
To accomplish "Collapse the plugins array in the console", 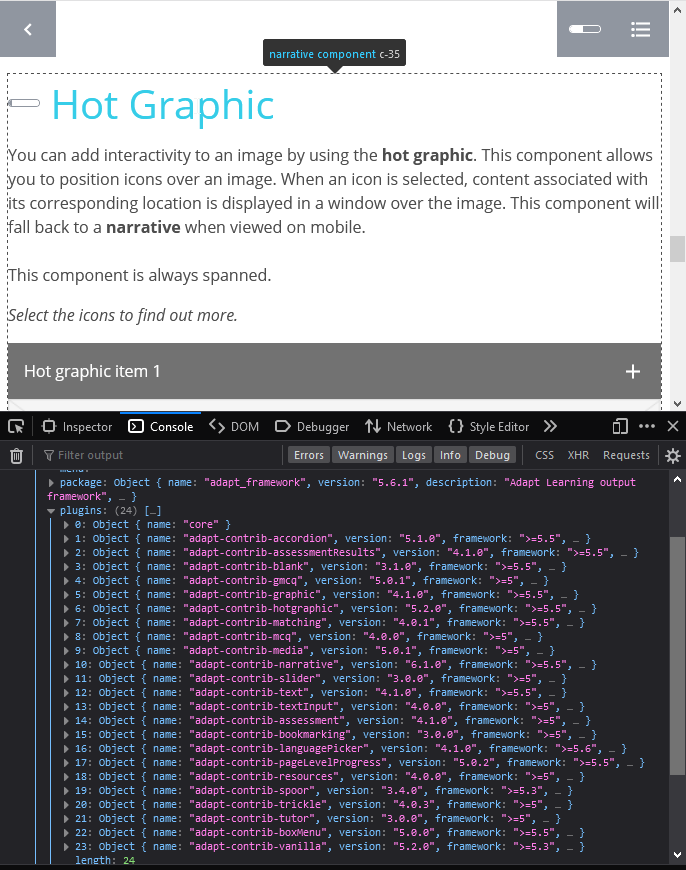I will pyautogui.click(x=52, y=510).
